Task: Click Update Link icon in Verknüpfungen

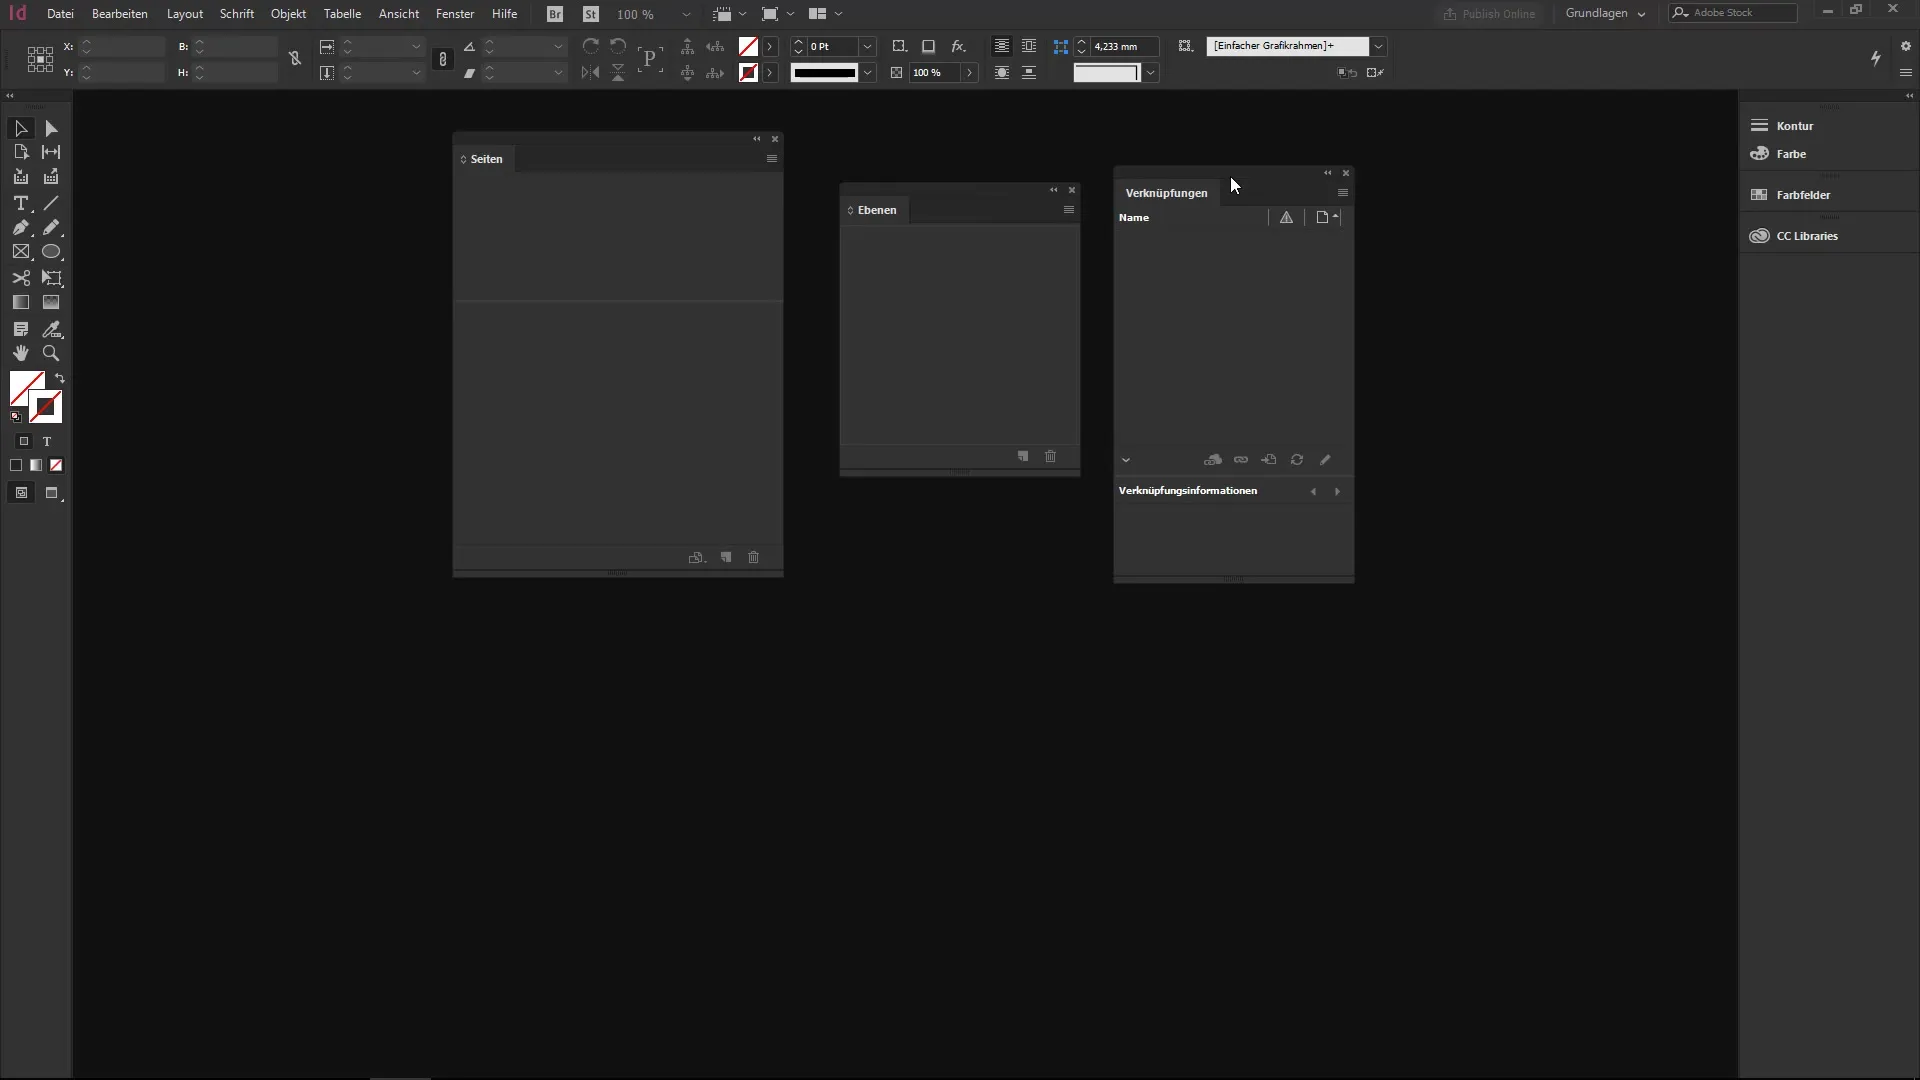Action: tap(1297, 460)
